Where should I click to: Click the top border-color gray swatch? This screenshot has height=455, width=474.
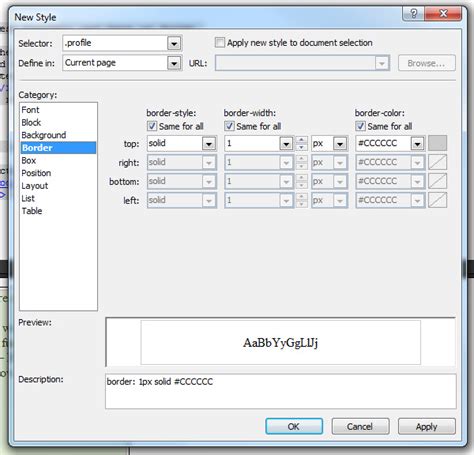point(437,143)
